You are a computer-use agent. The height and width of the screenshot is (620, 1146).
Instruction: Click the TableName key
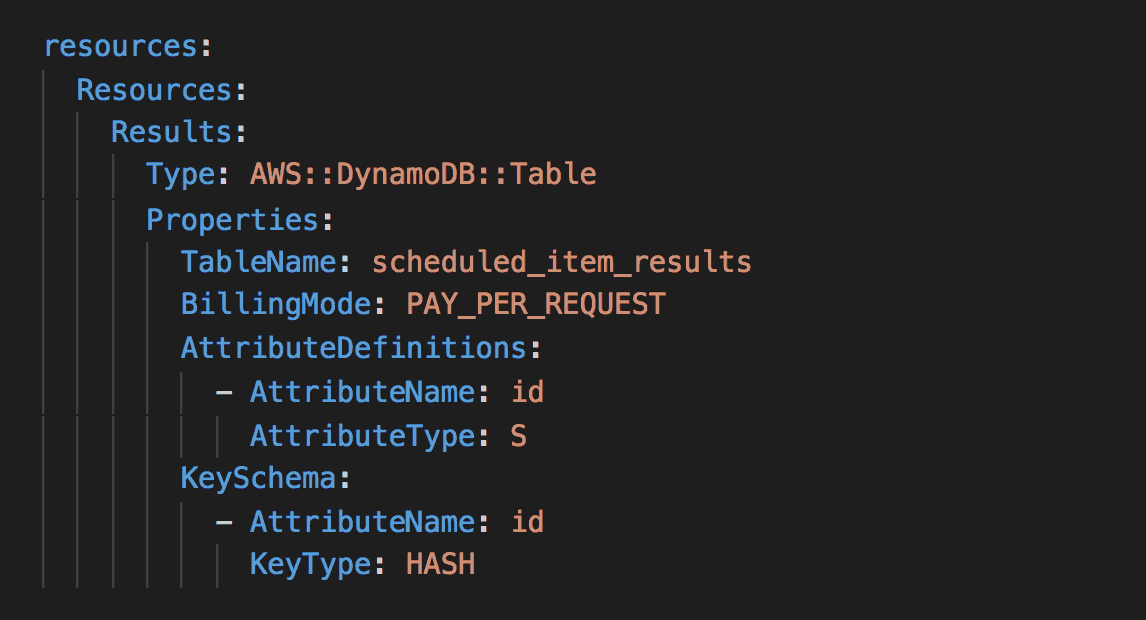257,262
